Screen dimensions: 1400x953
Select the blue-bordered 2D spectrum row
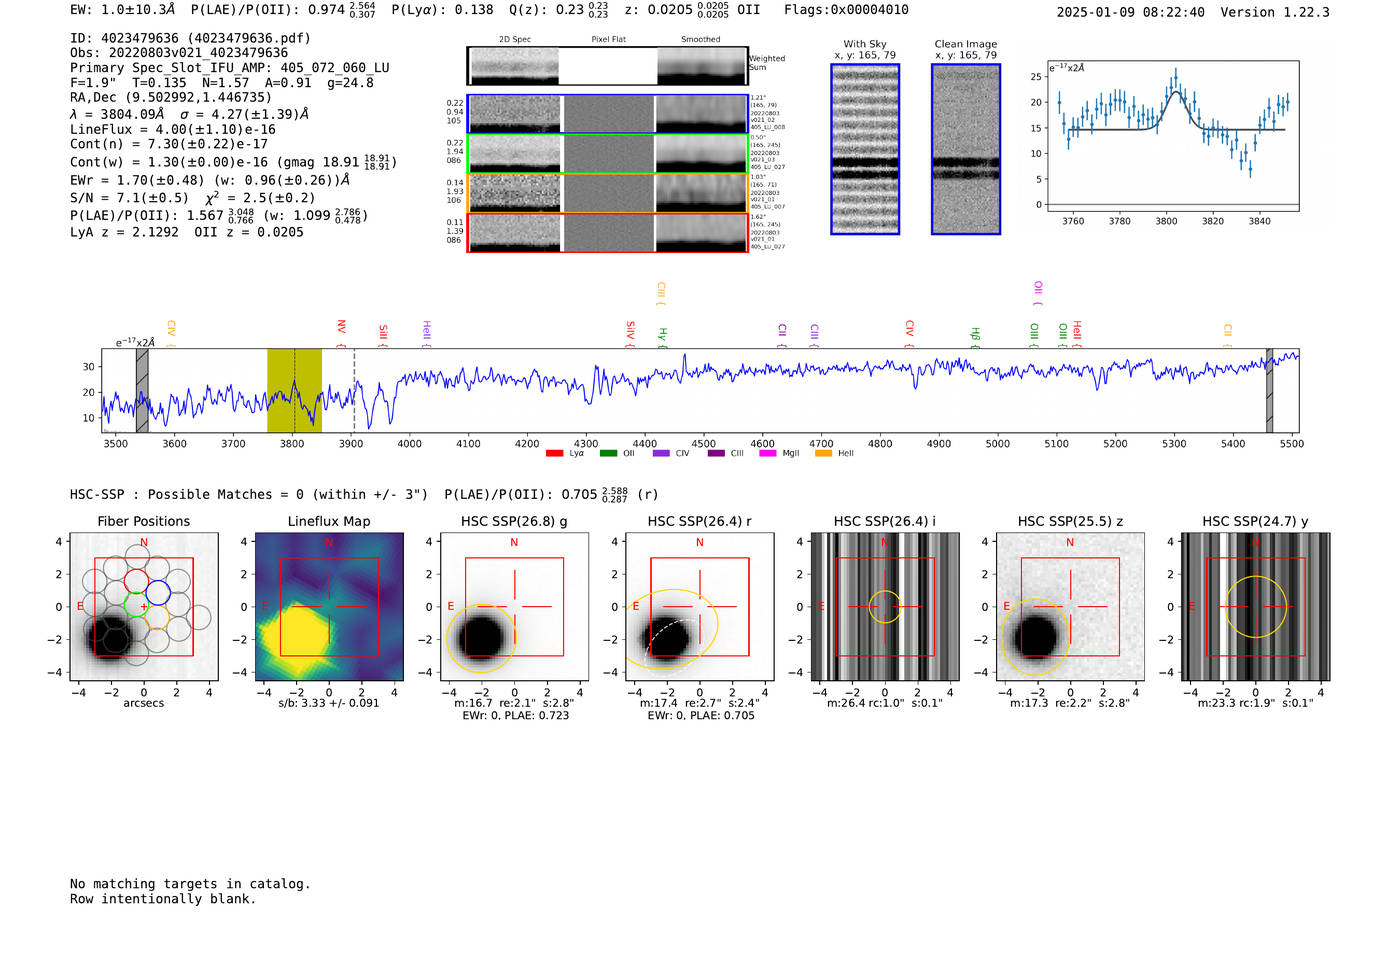pos(608,114)
